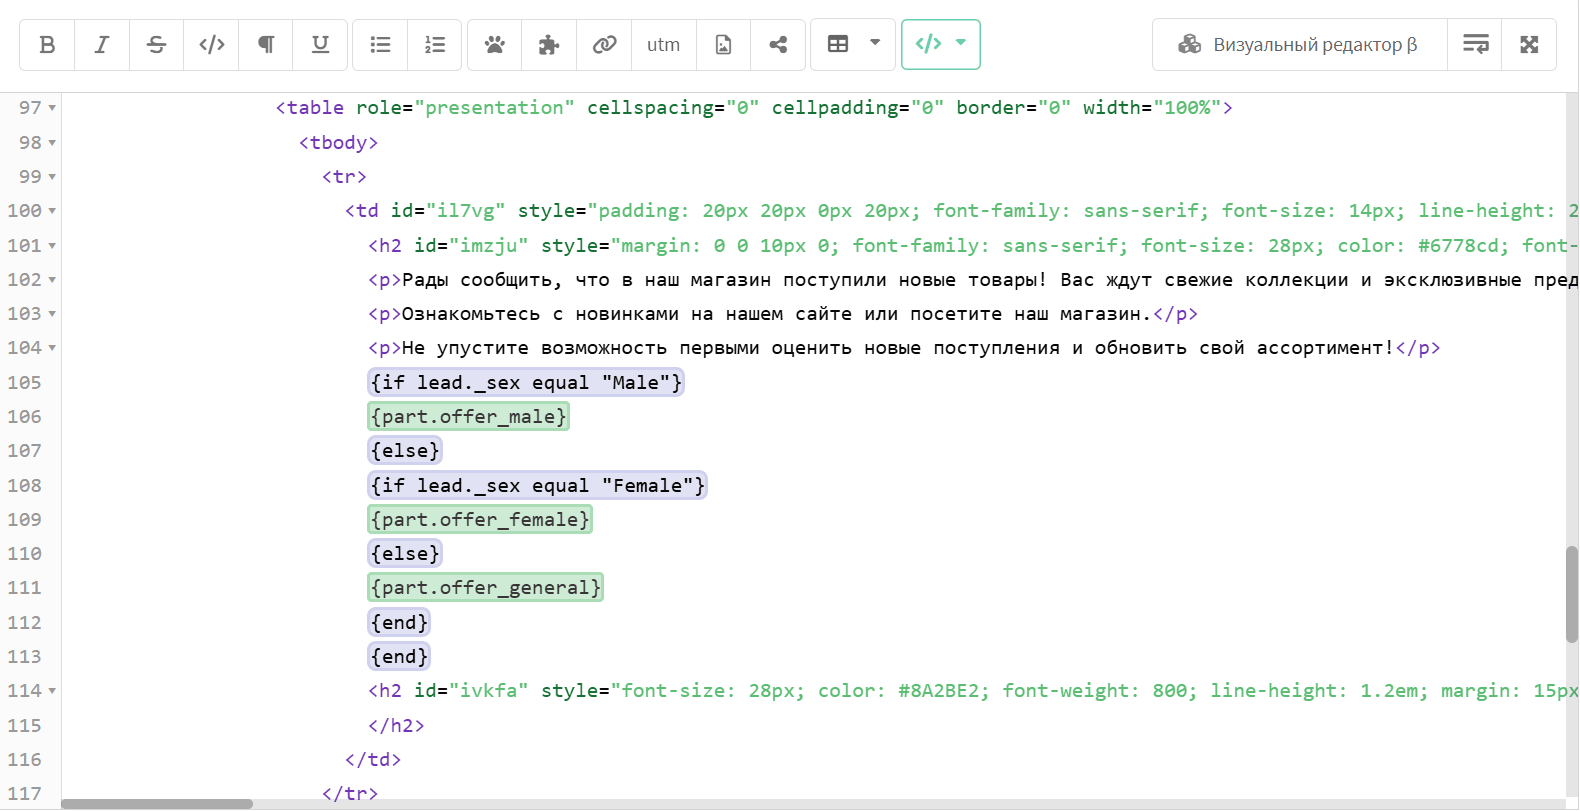Insert image file
The height and width of the screenshot is (811, 1580).
click(723, 45)
